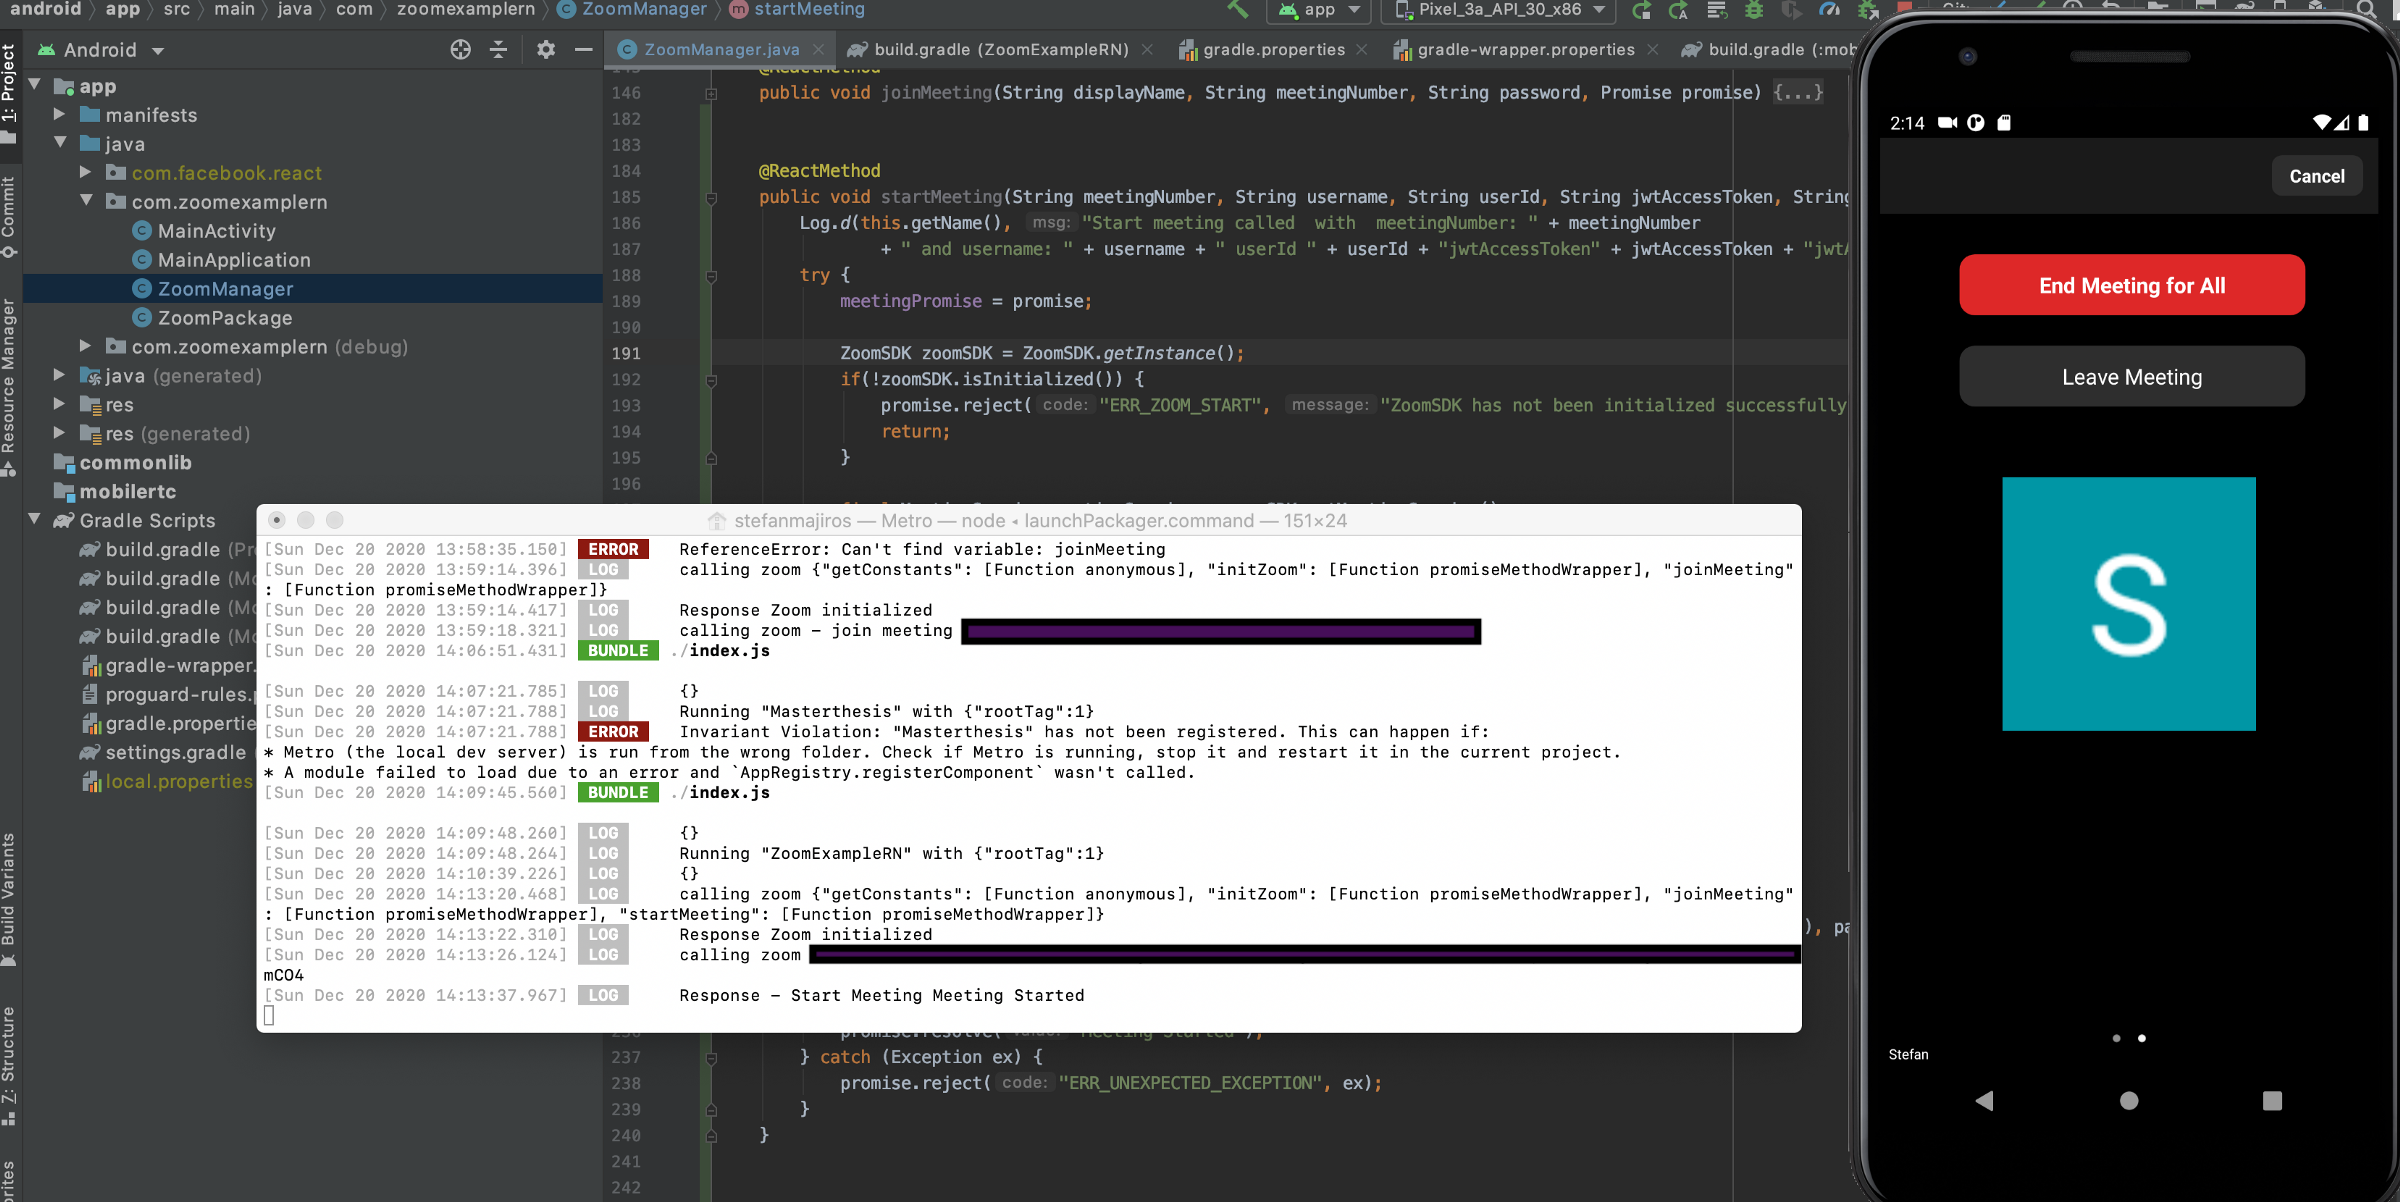Click the teal S avatar tile
The width and height of the screenshot is (2400, 1202).
[2128, 604]
